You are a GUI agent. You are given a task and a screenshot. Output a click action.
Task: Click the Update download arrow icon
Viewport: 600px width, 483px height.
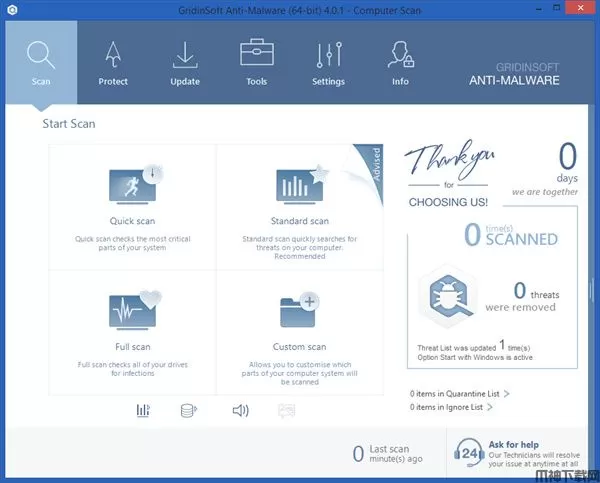point(185,55)
